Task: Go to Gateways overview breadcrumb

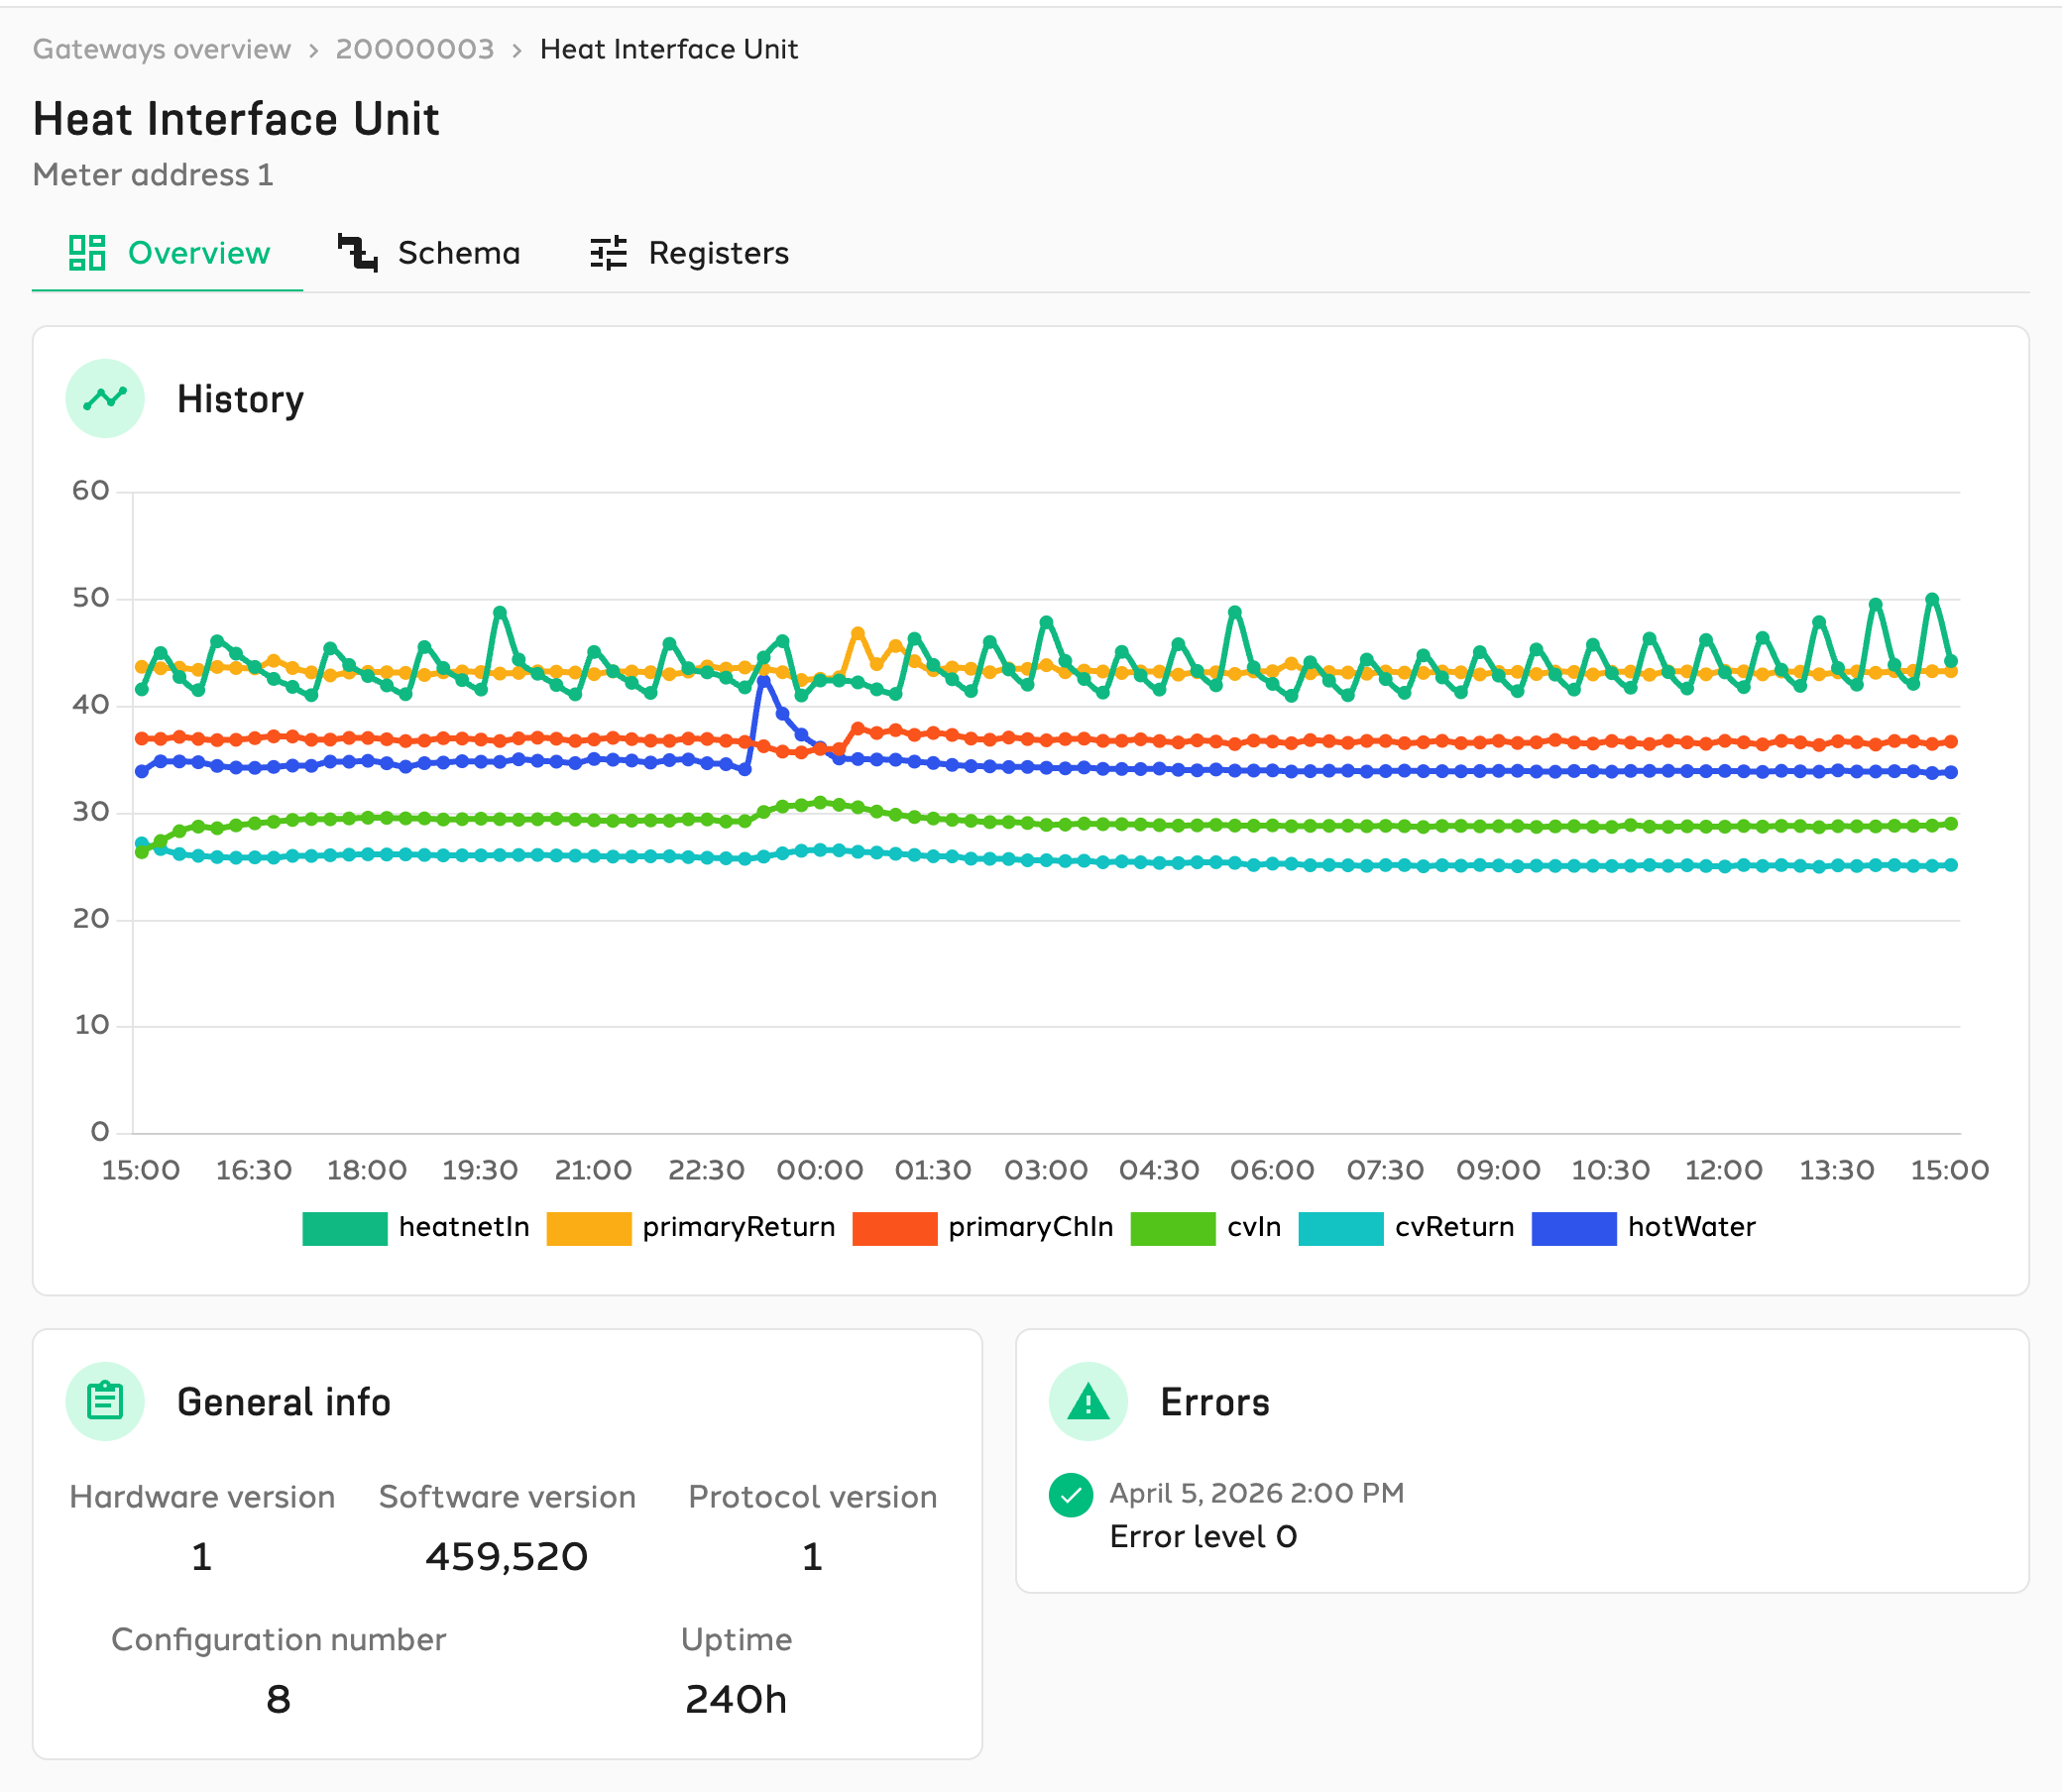Action: [161, 49]
